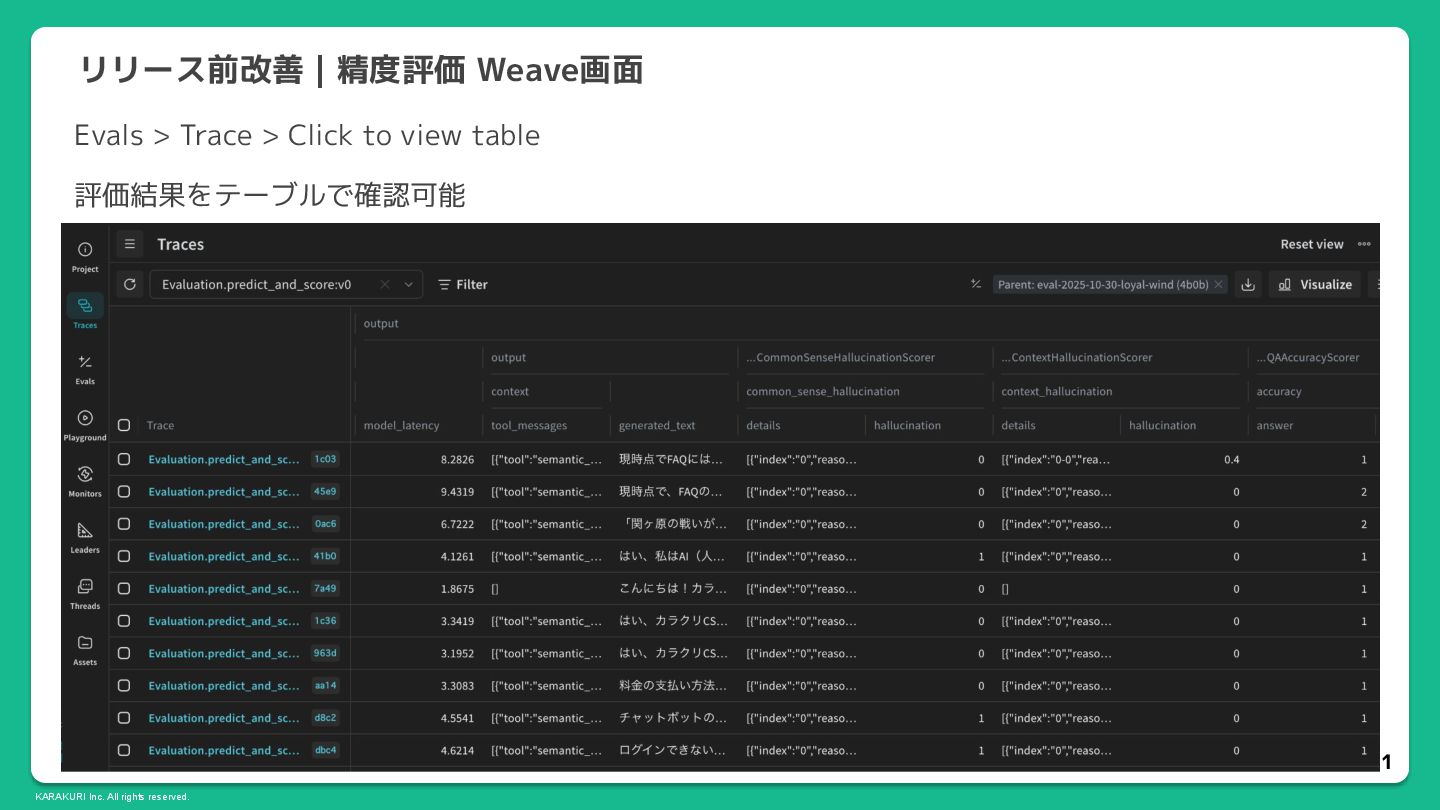
Task: Open the generated text starting ログインできない
Action: point(673,751)
